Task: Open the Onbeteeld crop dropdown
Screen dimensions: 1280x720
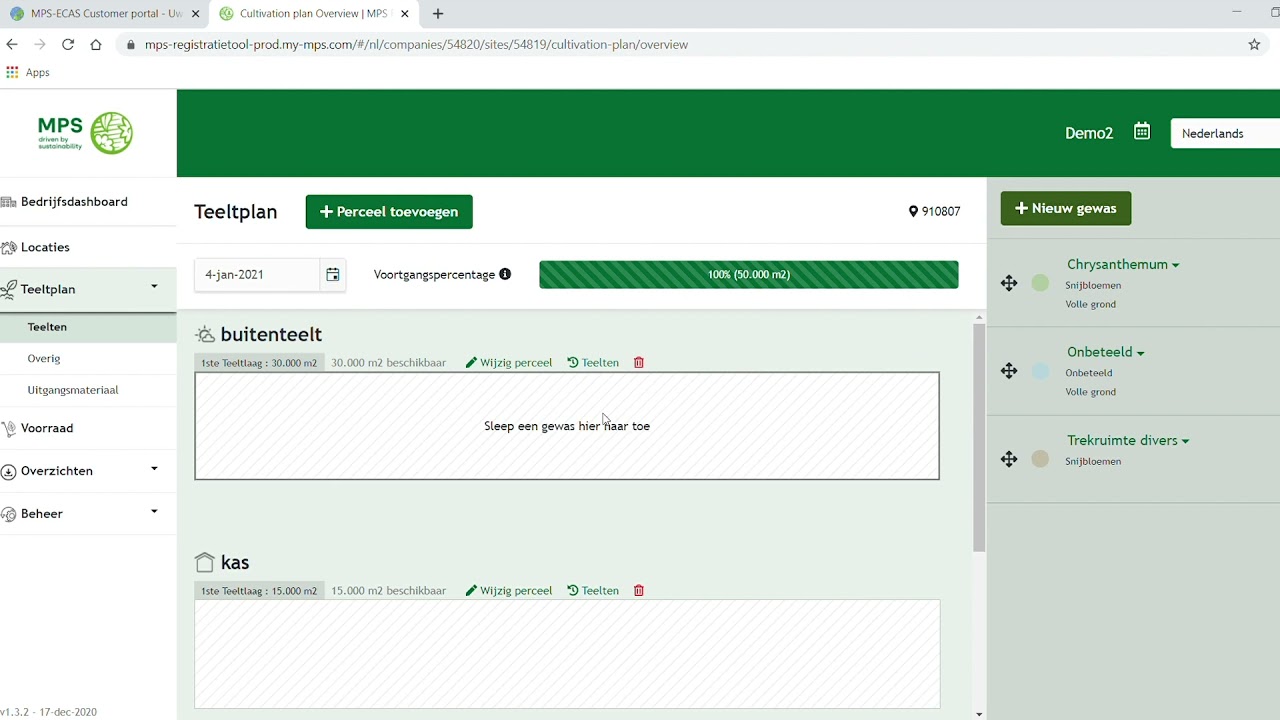Action: click(x=1106, y=352)
